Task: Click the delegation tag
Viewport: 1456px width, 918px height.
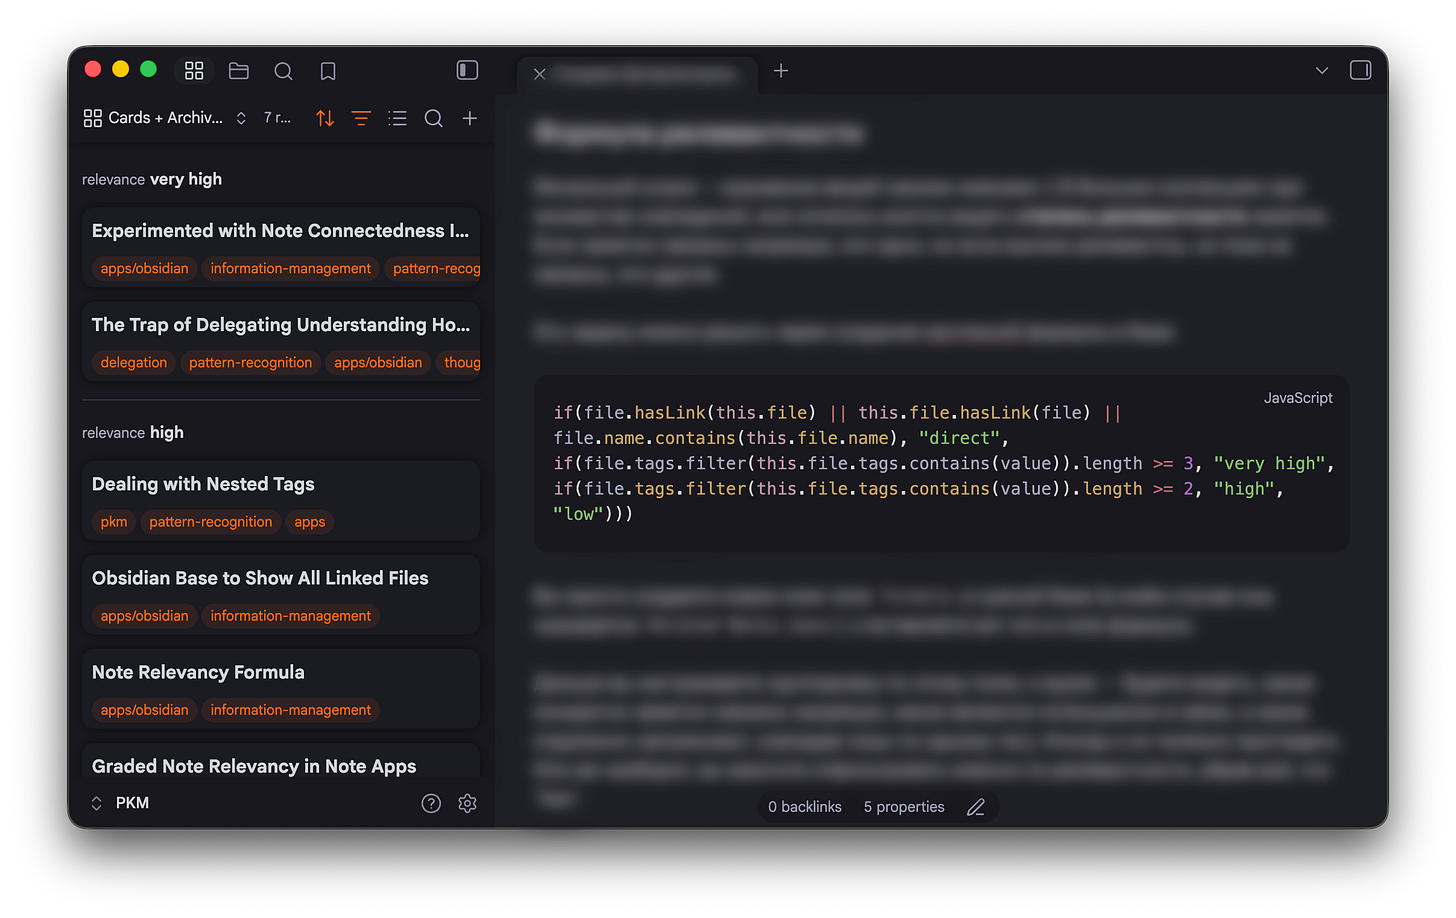Action: point(134,363)
